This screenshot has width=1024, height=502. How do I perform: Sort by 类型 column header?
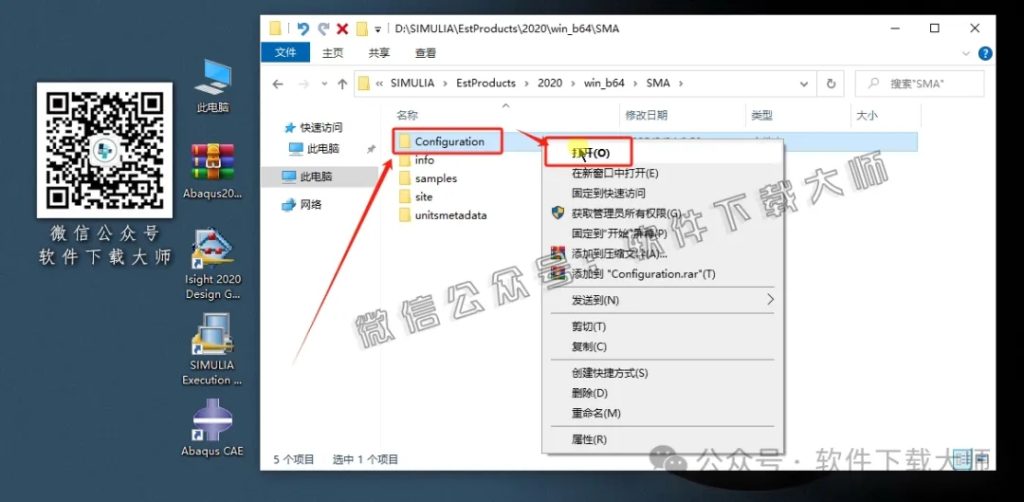point(761,116)
